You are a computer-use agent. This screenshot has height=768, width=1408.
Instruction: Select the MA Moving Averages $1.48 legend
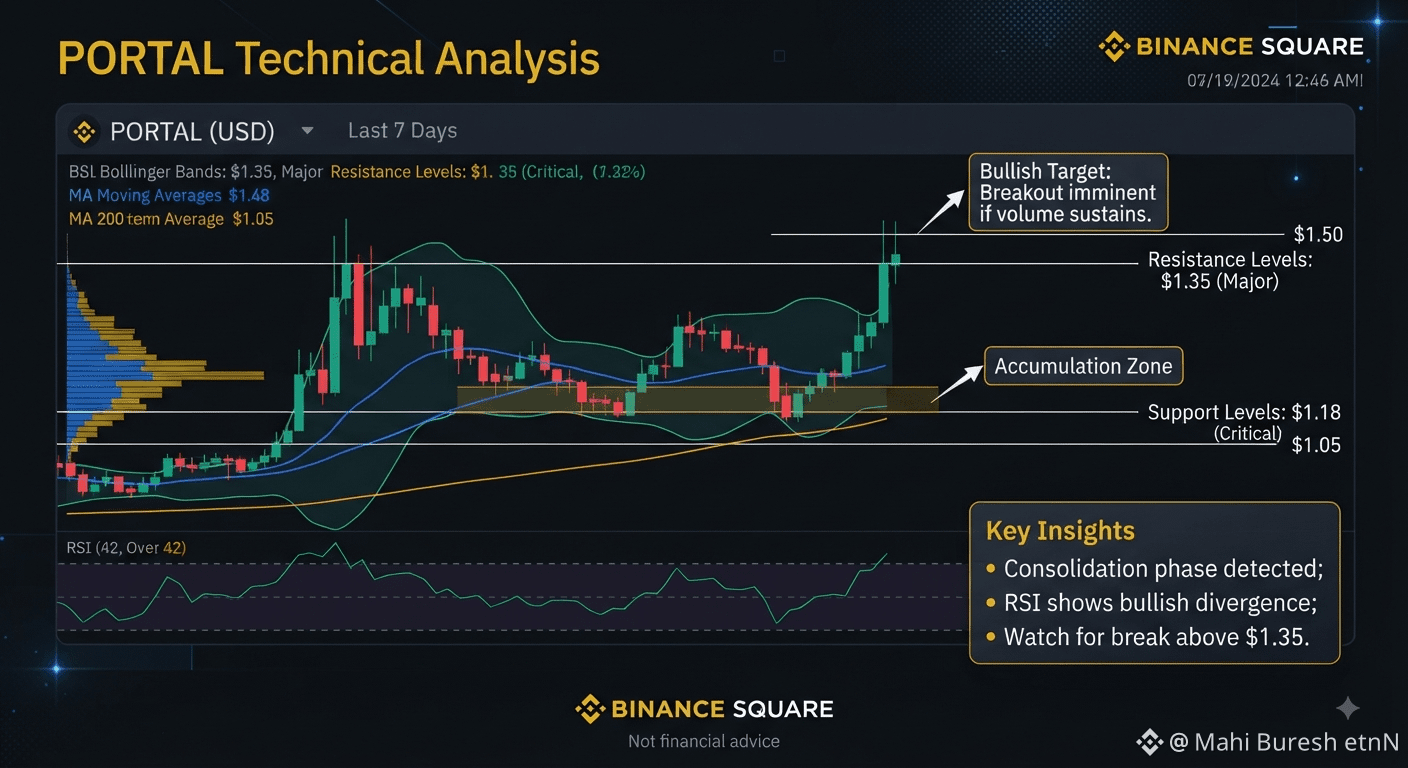point(169,196)
